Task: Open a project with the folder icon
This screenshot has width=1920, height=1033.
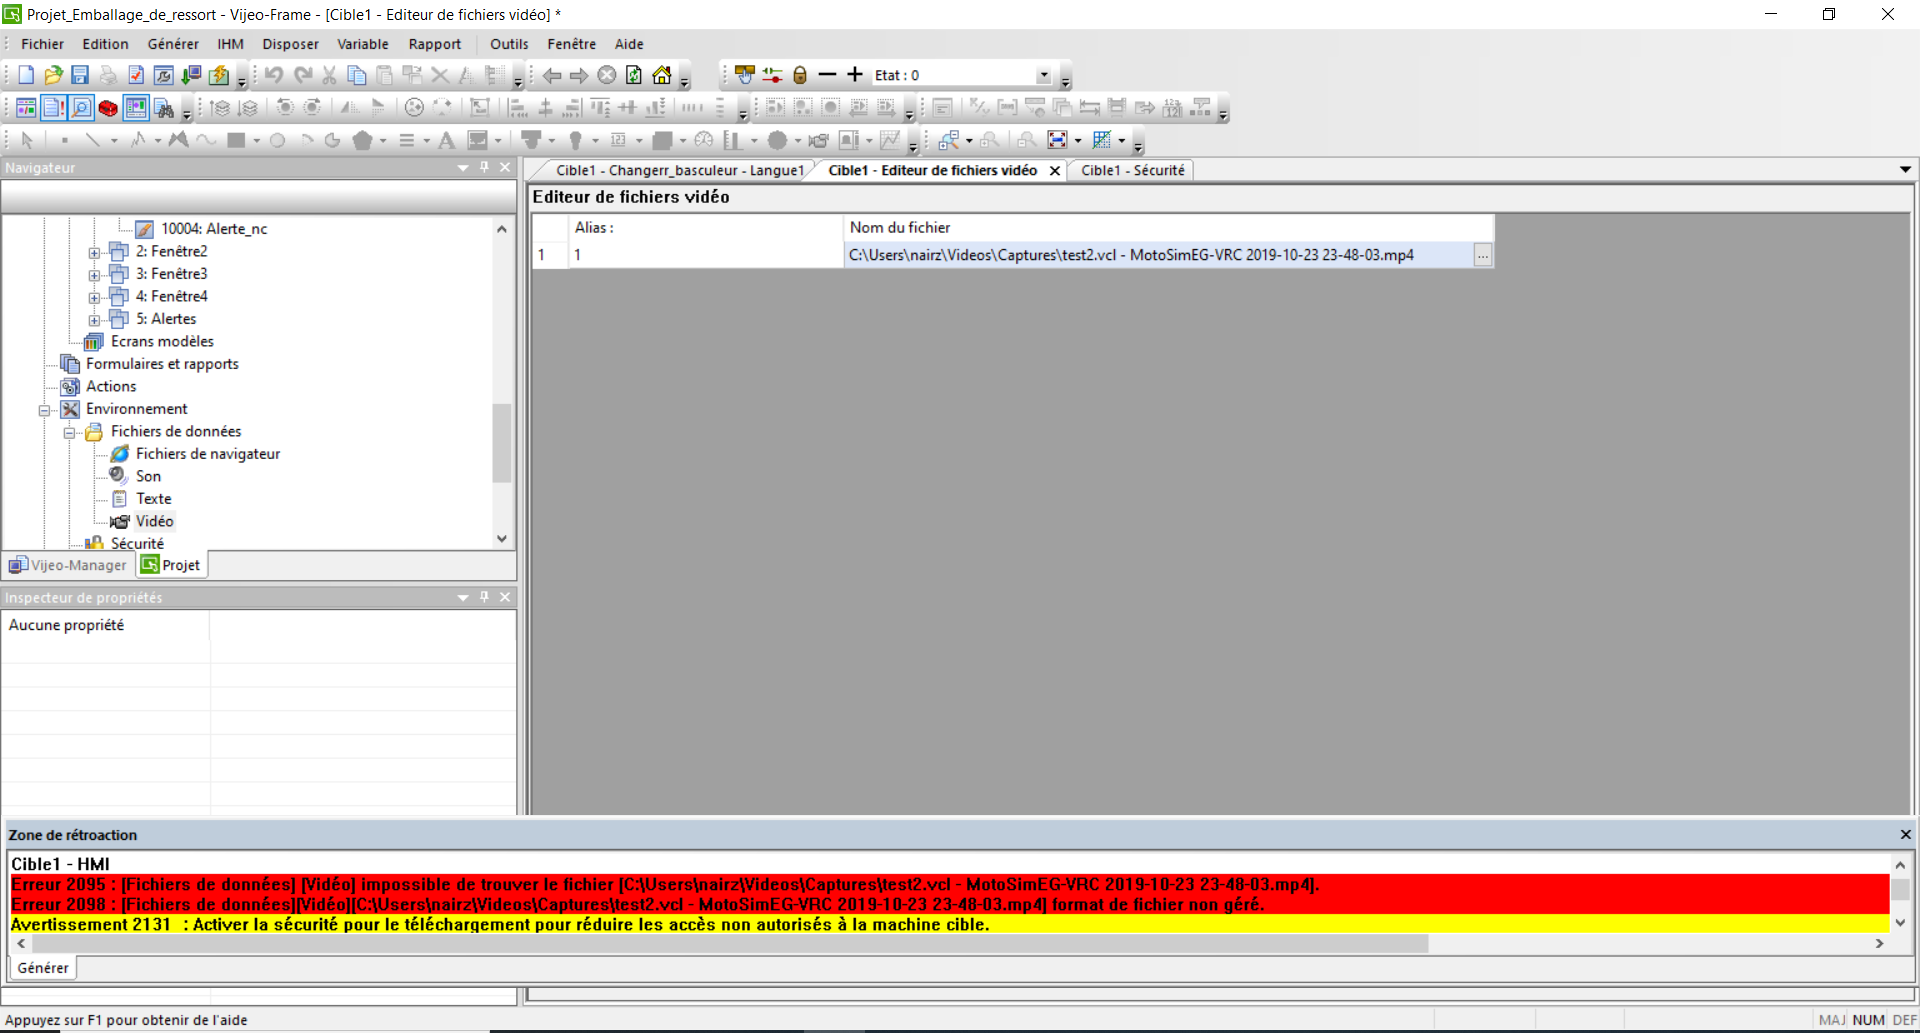Action: pos(53,75)
